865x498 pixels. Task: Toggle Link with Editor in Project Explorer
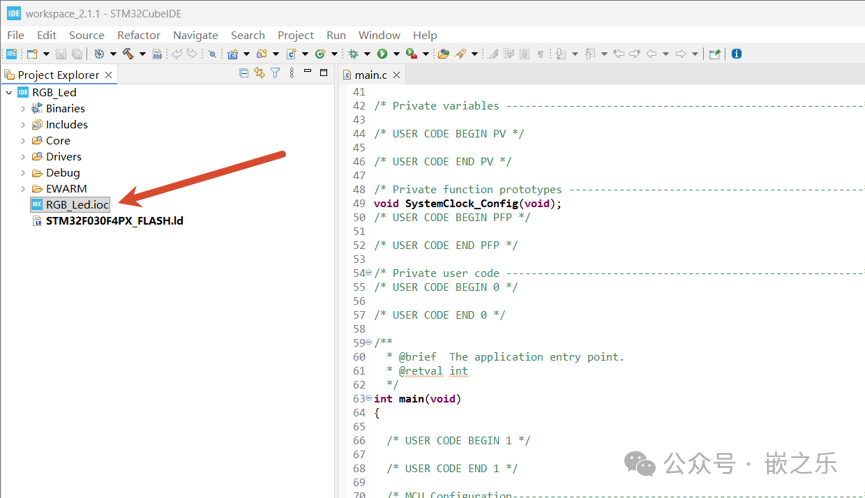tap(259, 73)
